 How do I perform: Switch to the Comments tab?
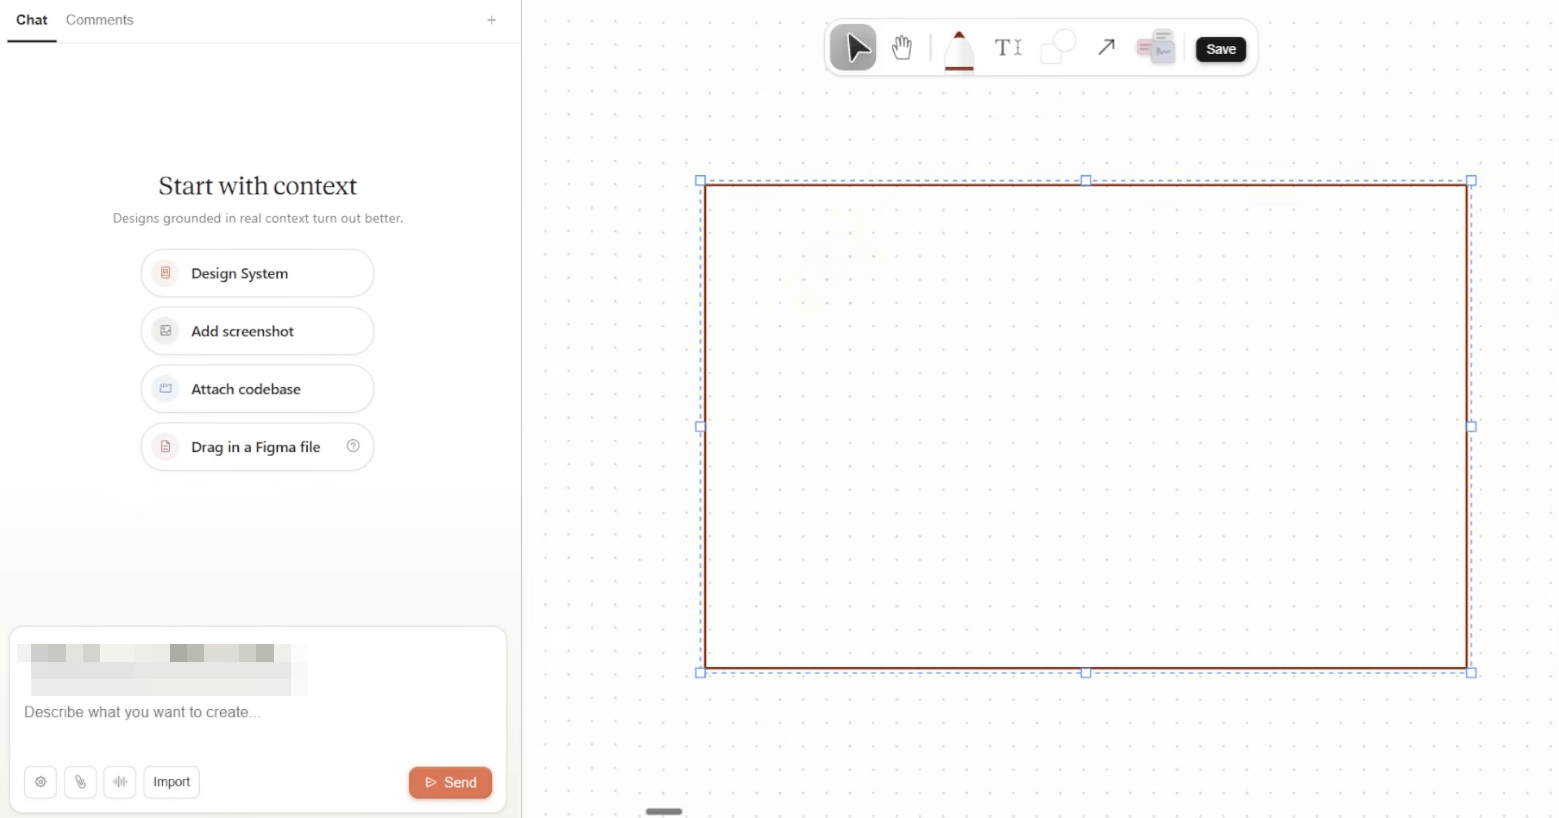coord(99,20)
